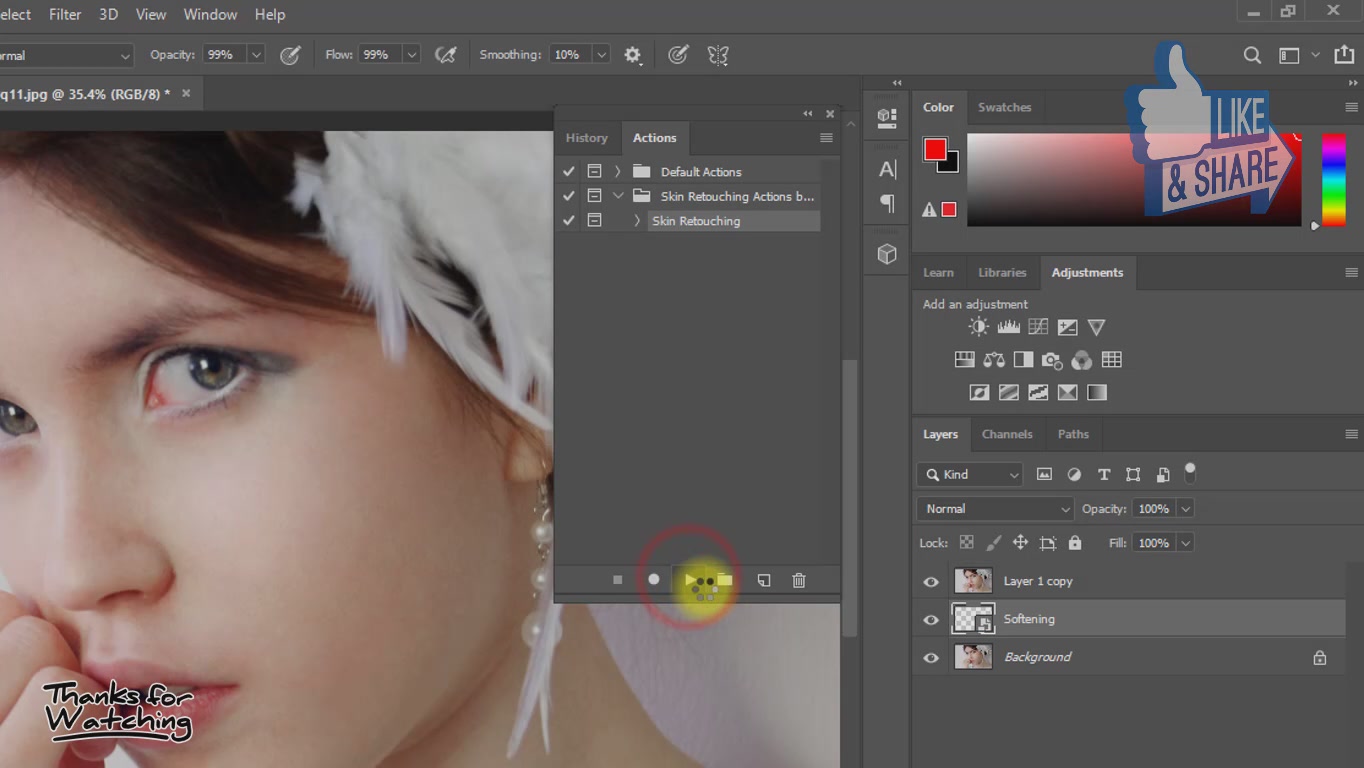Add a Brightness/Contrast adjustment
Image resolution: width=1364 pixels, height=768 pixels.
coord(978,327)
